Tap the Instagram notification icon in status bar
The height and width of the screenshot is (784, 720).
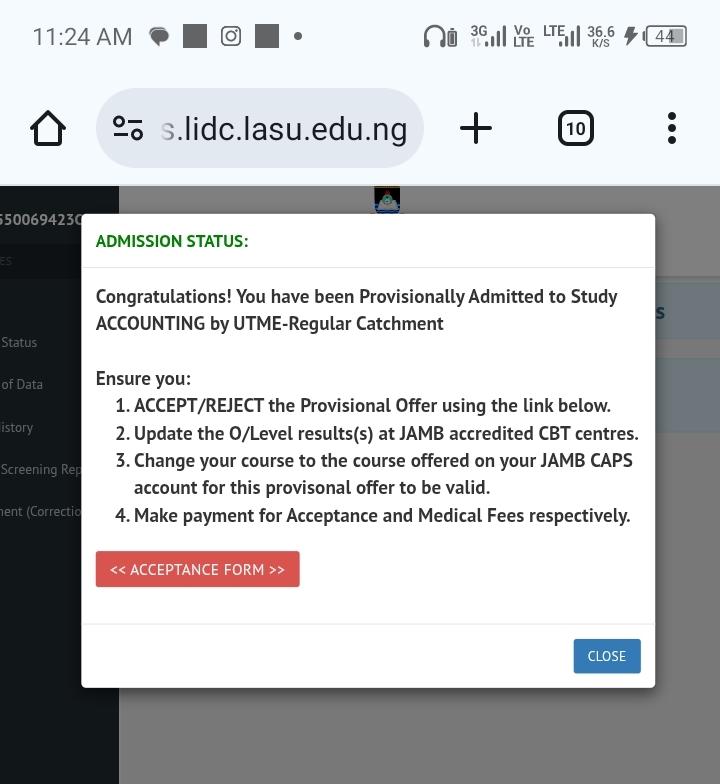pos(231,37)
